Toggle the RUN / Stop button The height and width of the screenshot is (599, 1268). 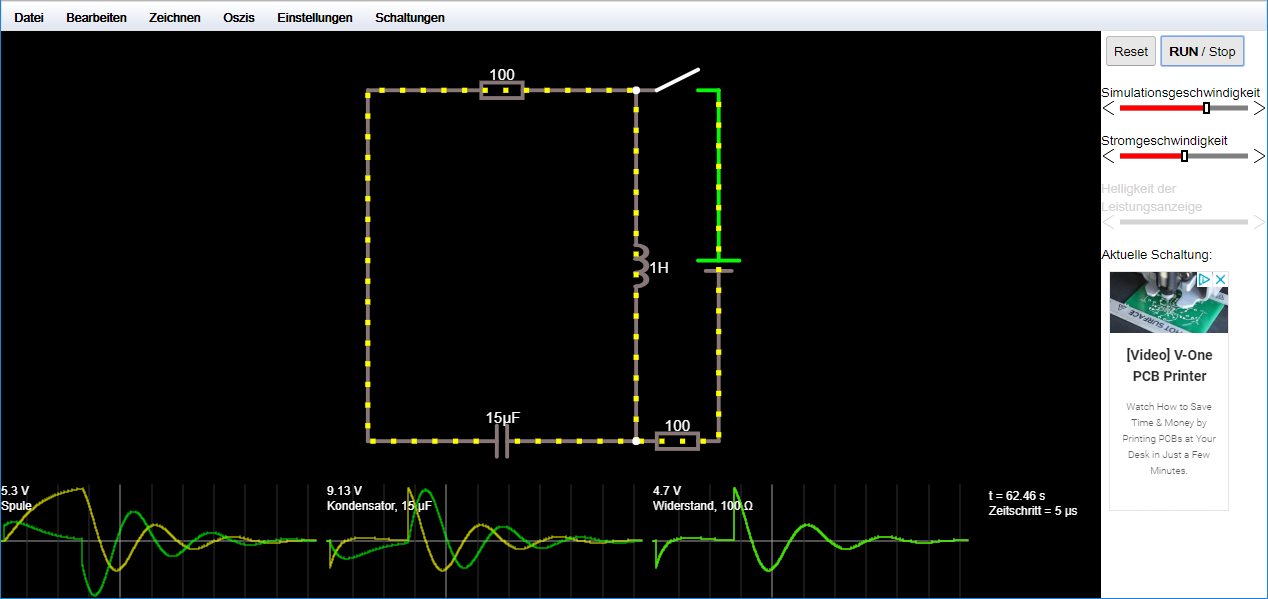1202,51
